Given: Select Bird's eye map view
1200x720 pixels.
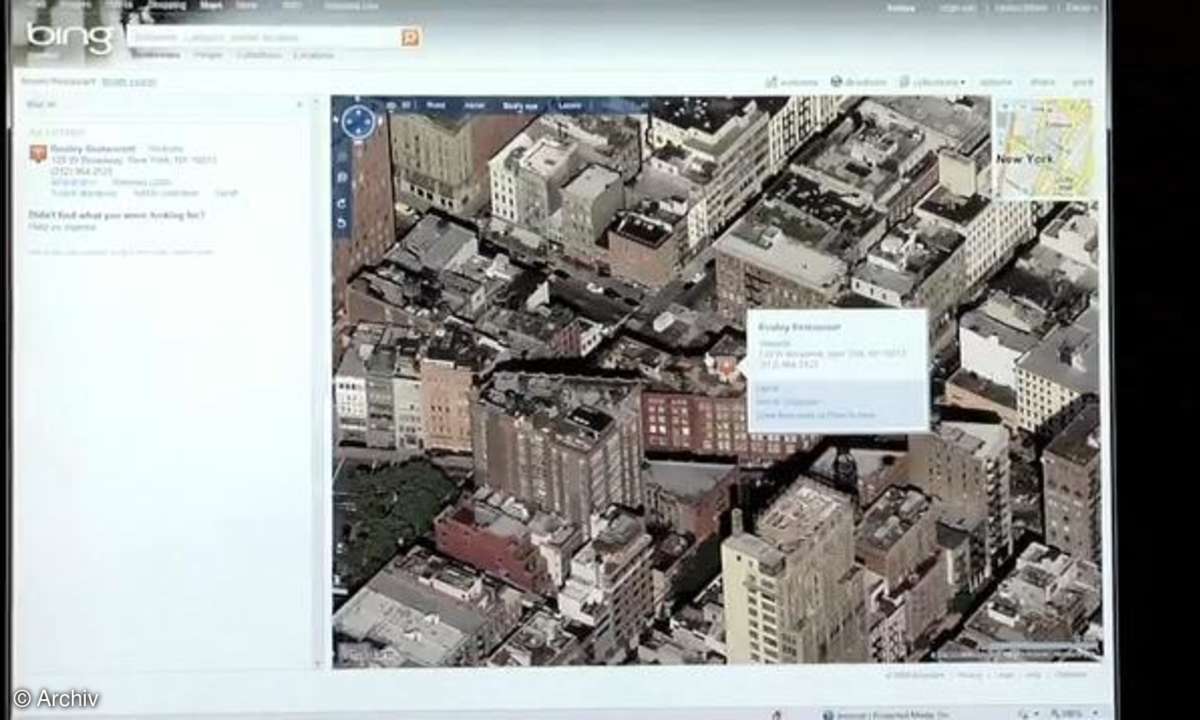Looking at the screenshot, I should click(520, 105).
